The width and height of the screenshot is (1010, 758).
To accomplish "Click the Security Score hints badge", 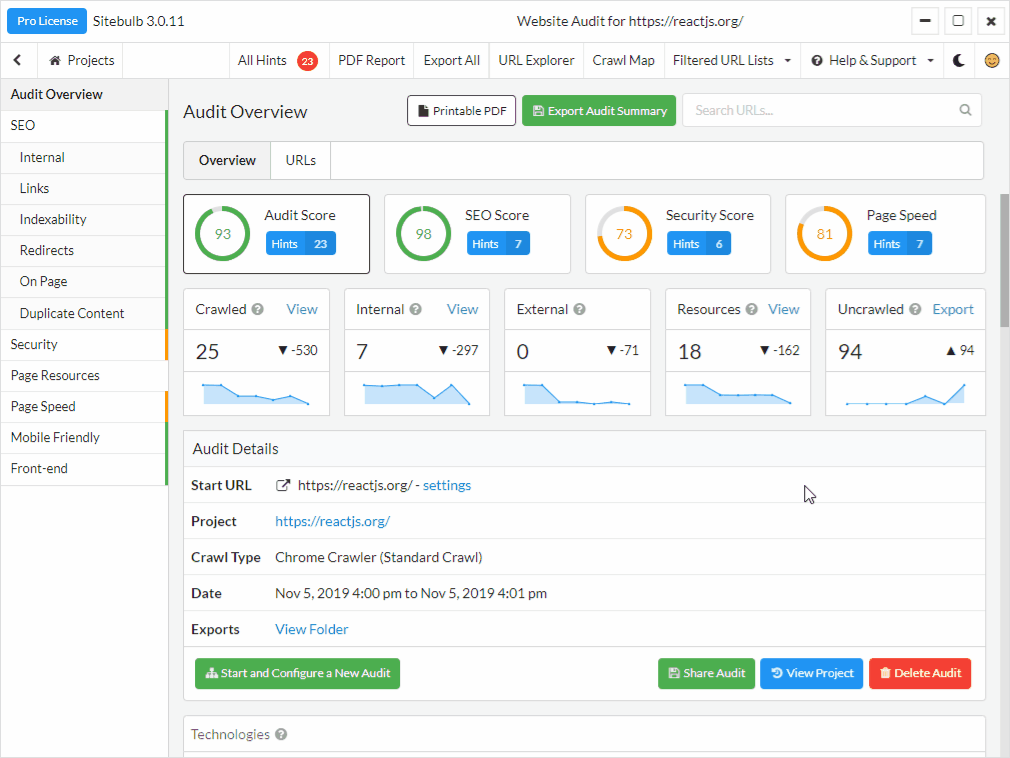I will (699, 244).
